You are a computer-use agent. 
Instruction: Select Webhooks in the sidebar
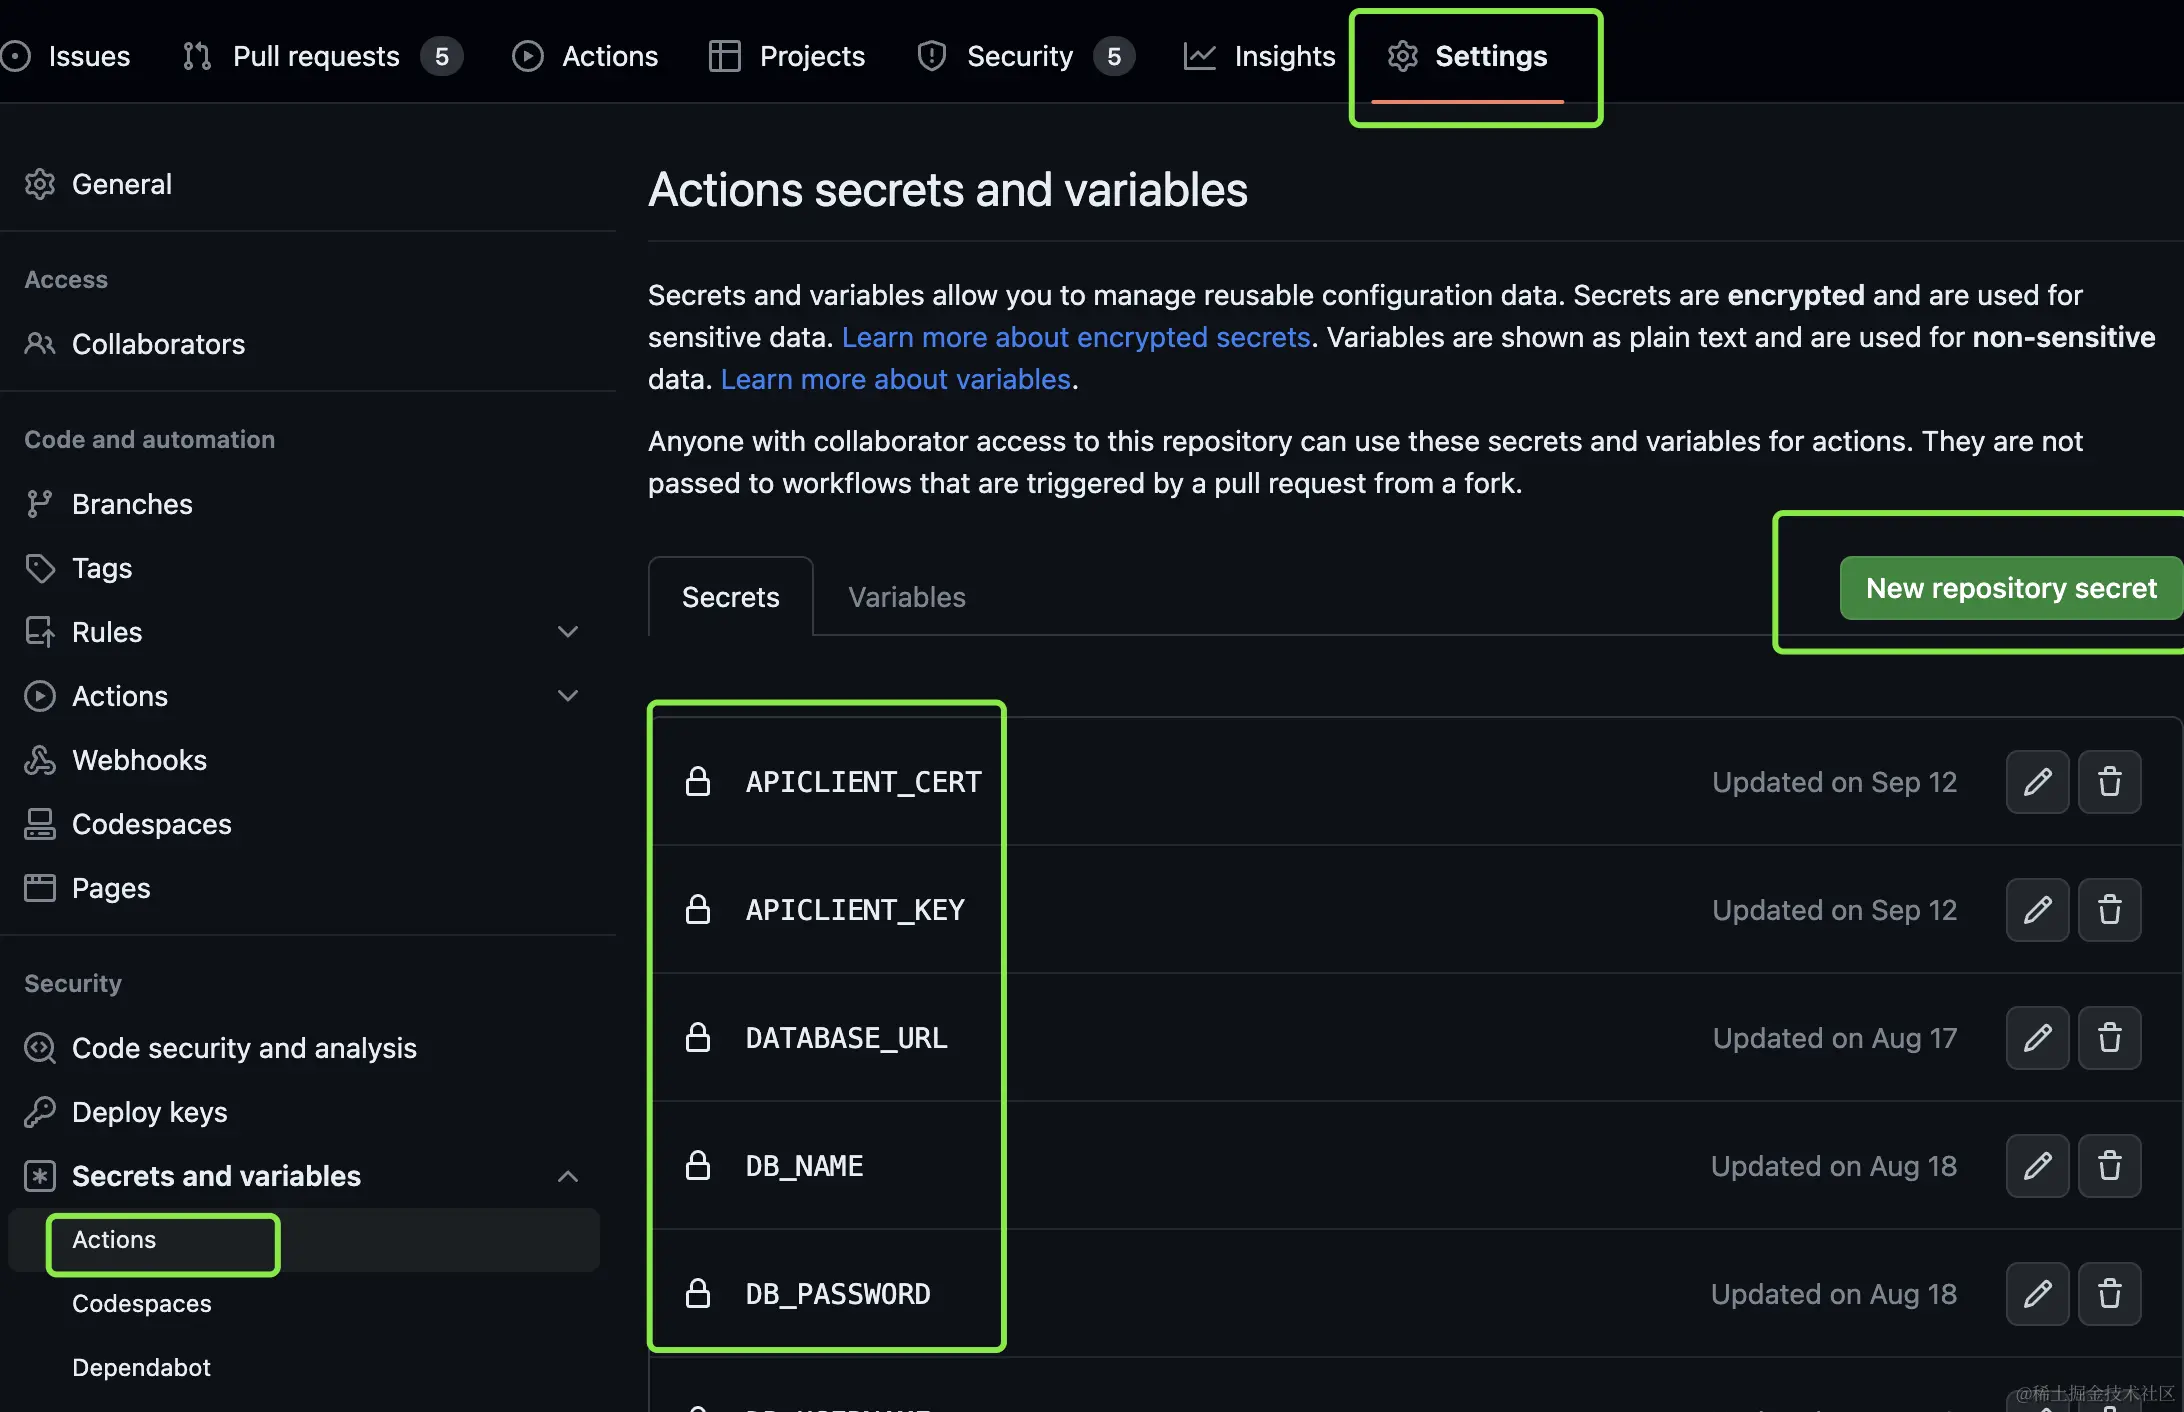point(139,760)
